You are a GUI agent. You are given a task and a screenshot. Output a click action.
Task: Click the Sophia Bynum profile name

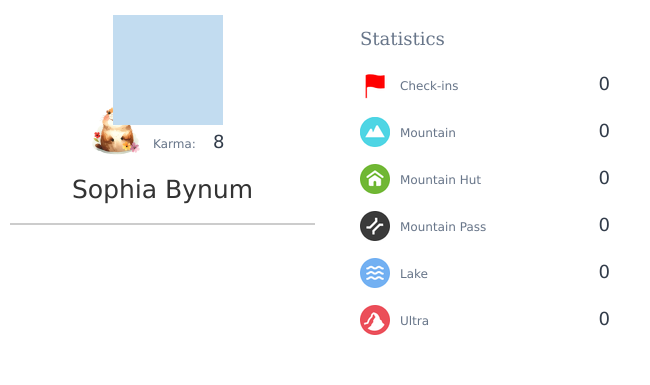pos(162,190)
